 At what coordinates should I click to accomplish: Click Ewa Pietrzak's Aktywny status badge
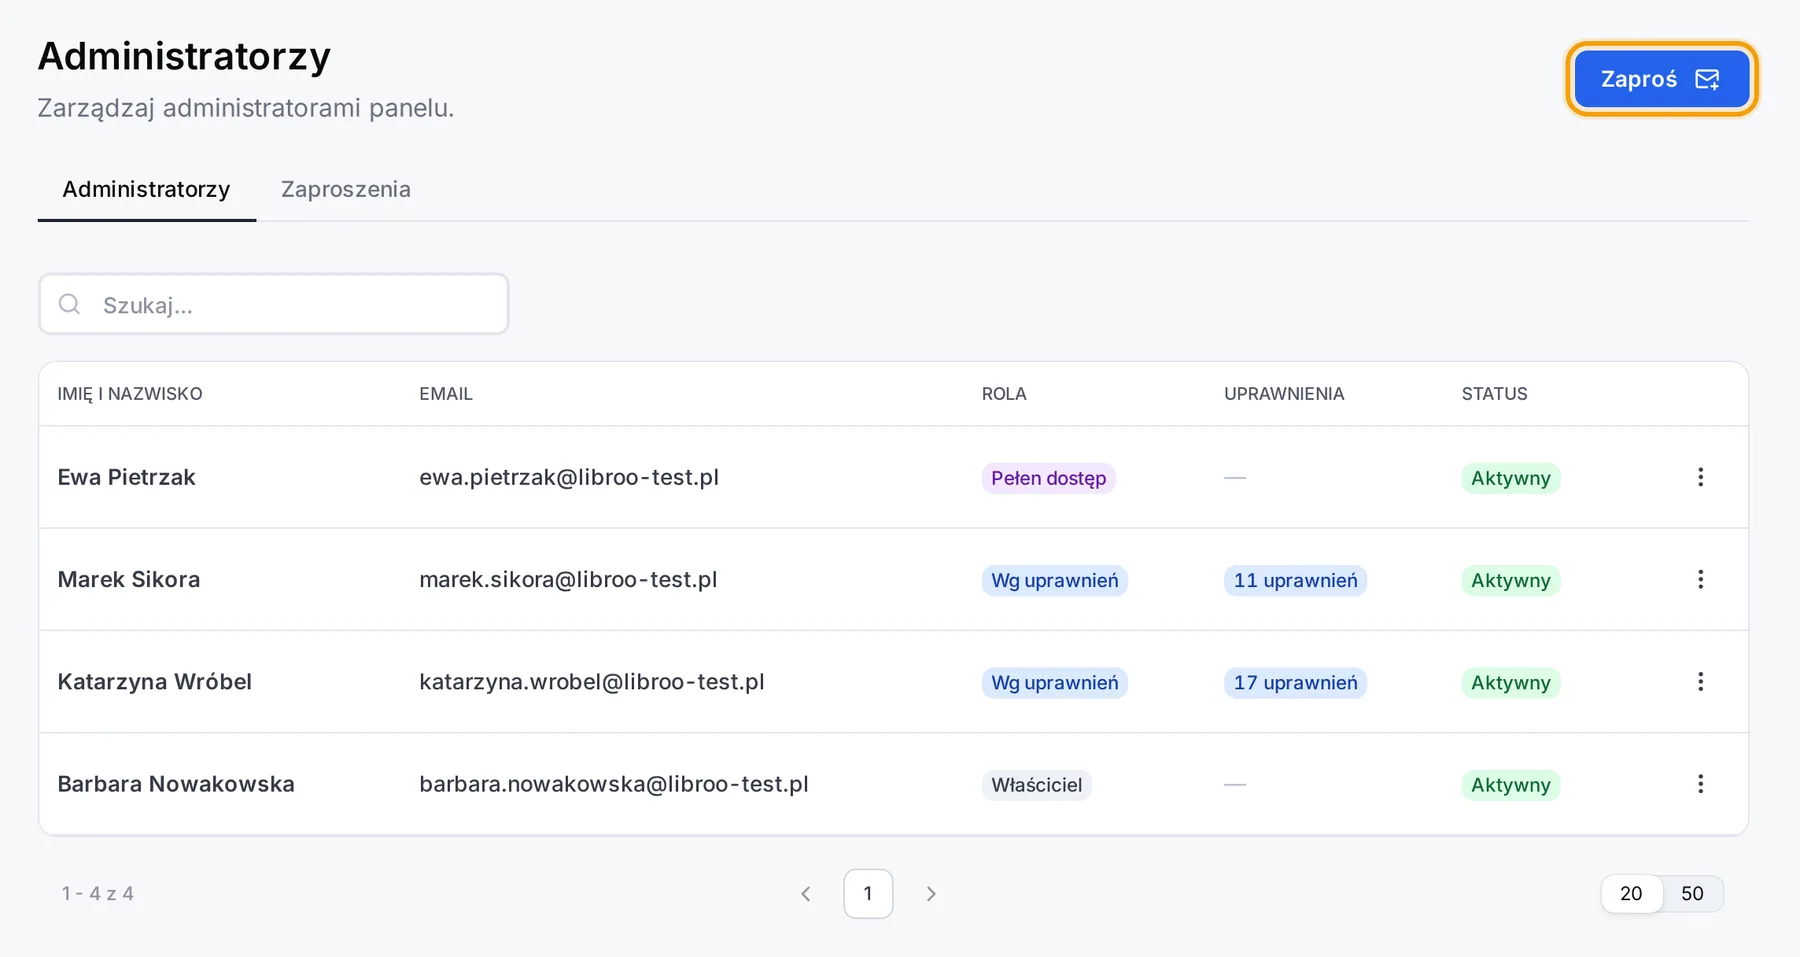(x=1510, y=478)
